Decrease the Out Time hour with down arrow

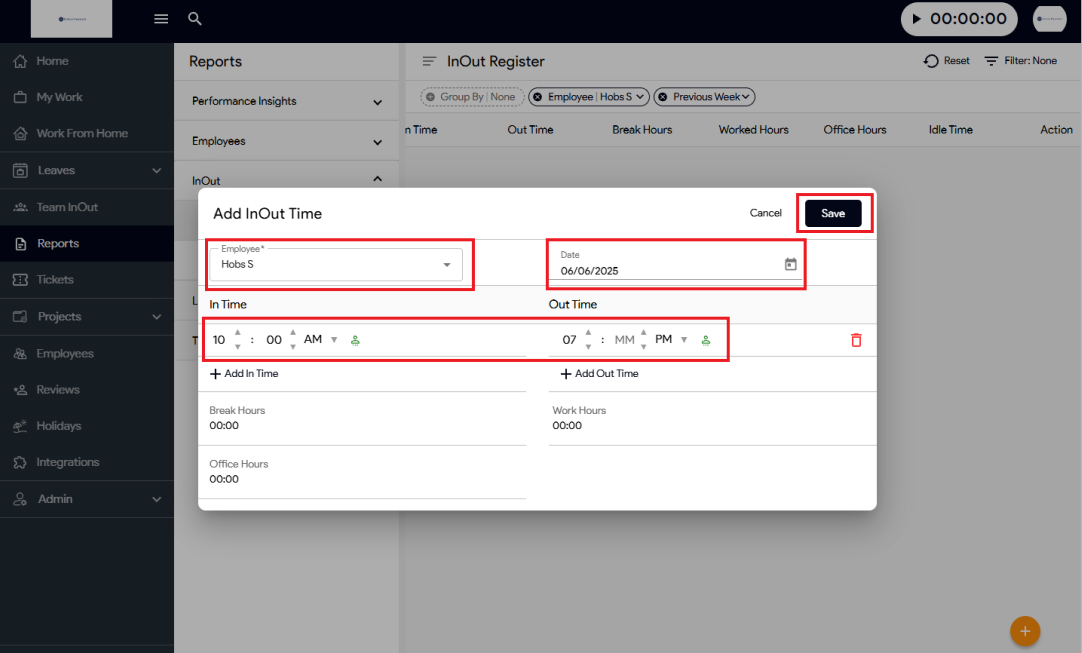click(588, 347)
